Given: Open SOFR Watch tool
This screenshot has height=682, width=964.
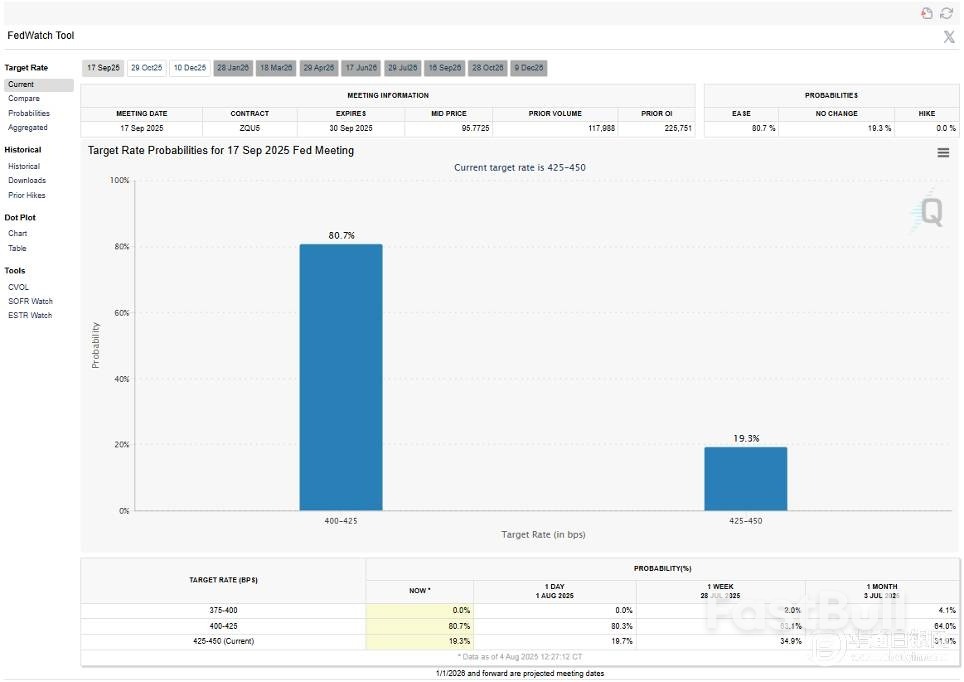Looking at the screenshot, I should [30, 301].
